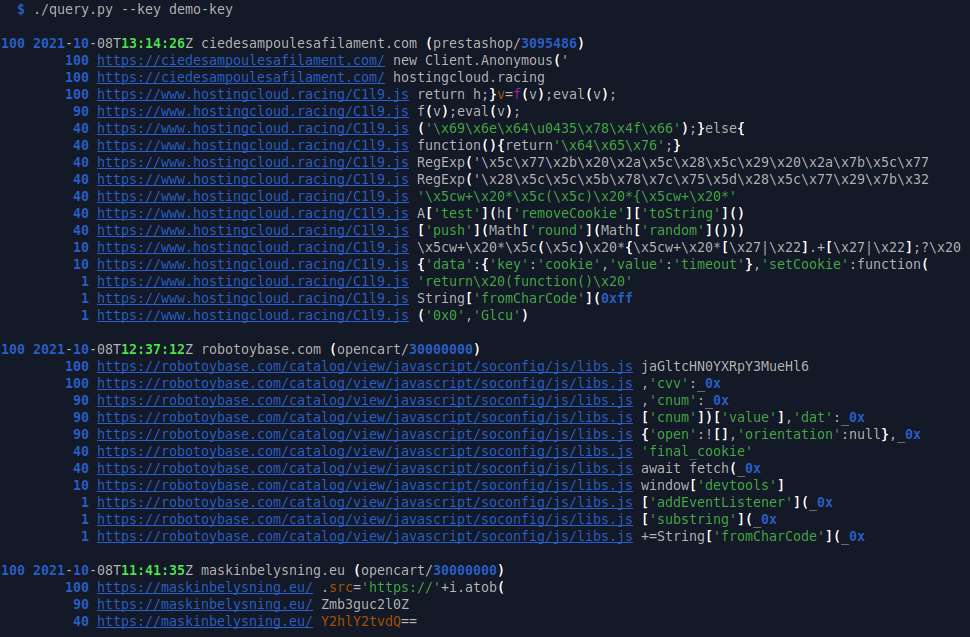Viewport: 970px width, 637px height.
Task: Click snippet Zmb3guc2l0Z
Action: (365, 604)
